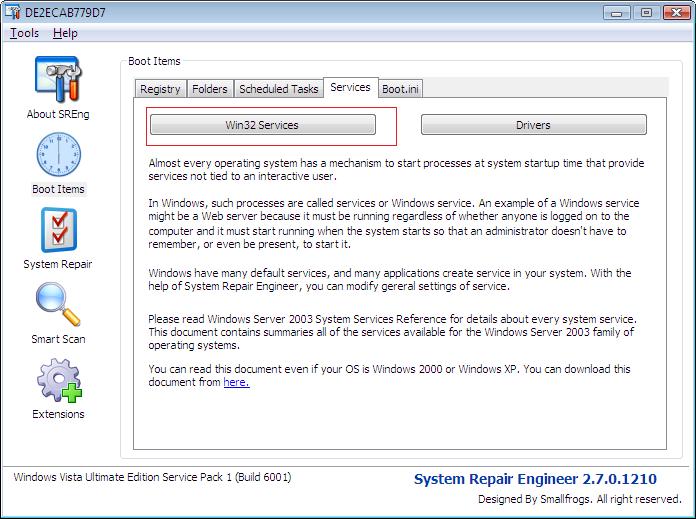Screen dimensions: 696x519
Task: Open the Help menu
Action: tap(65, 33)
